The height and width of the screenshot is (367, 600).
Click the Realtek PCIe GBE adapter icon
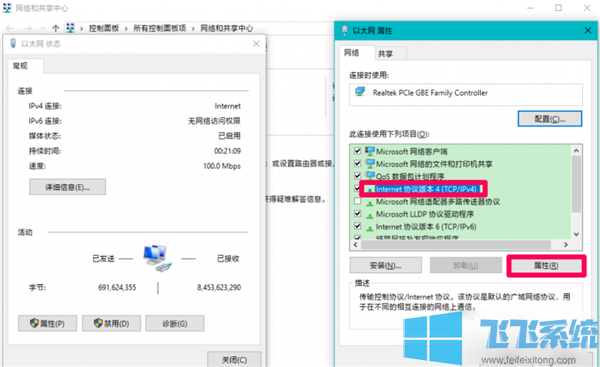tap(360, 92)
